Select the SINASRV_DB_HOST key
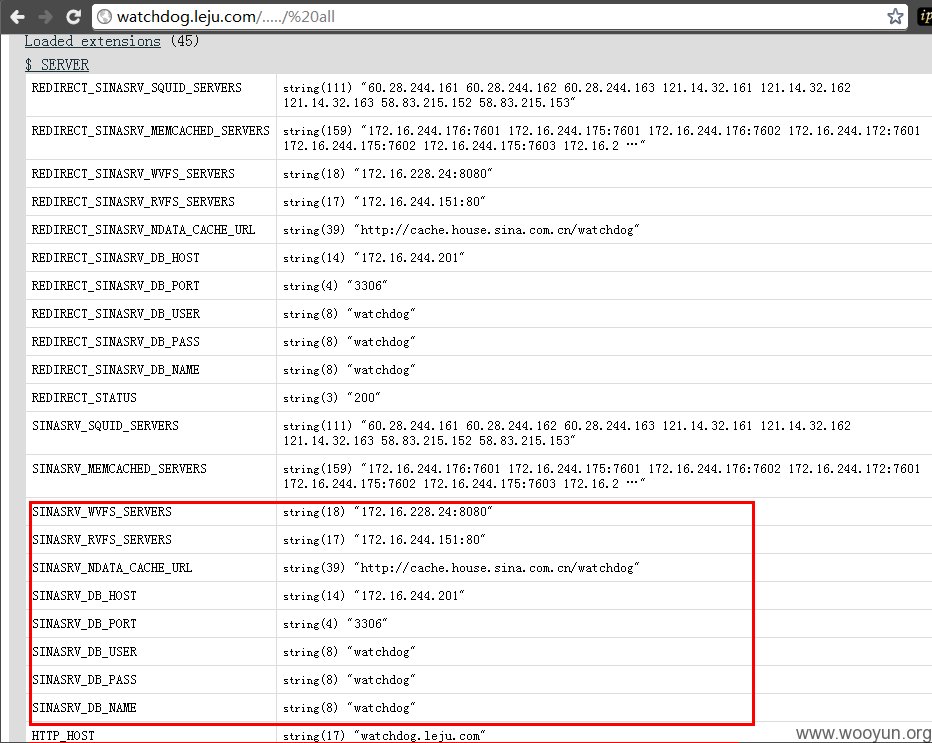 [x=84, y=596]
